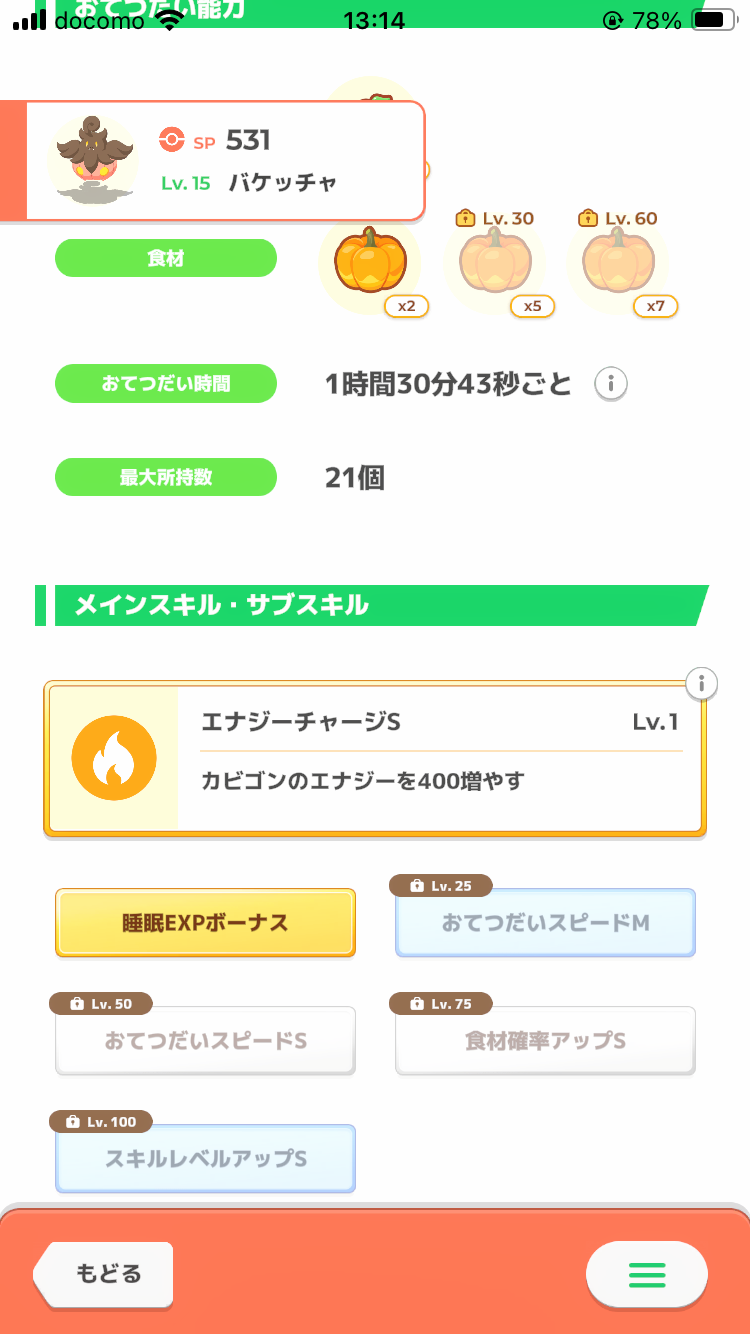750x1334 pixels.
Task: Tap locked おてつだいスピードM sub skill
Action: 545,923
